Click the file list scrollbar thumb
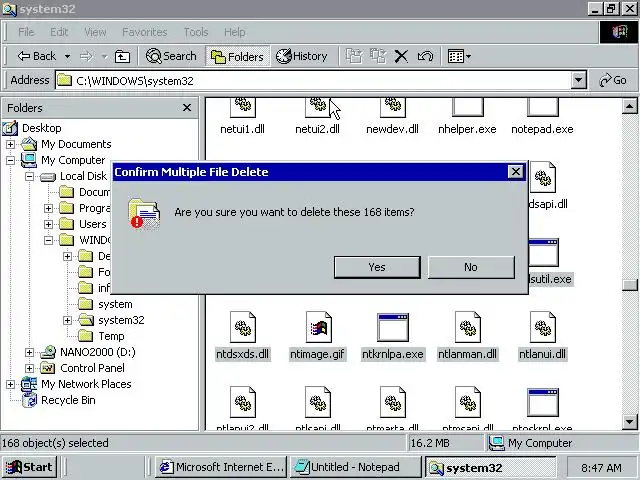This screenshot has height=480, width=640. coord(631,284)
